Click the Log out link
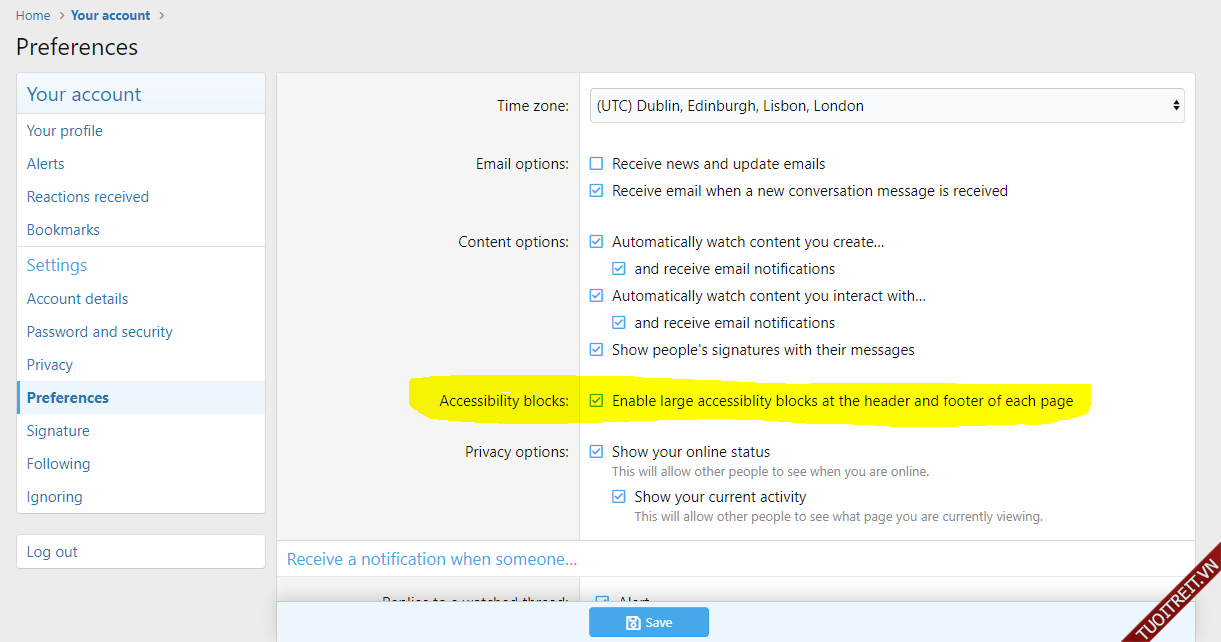The height and width of the screenshot is (642, 1221). coord(52,552)
